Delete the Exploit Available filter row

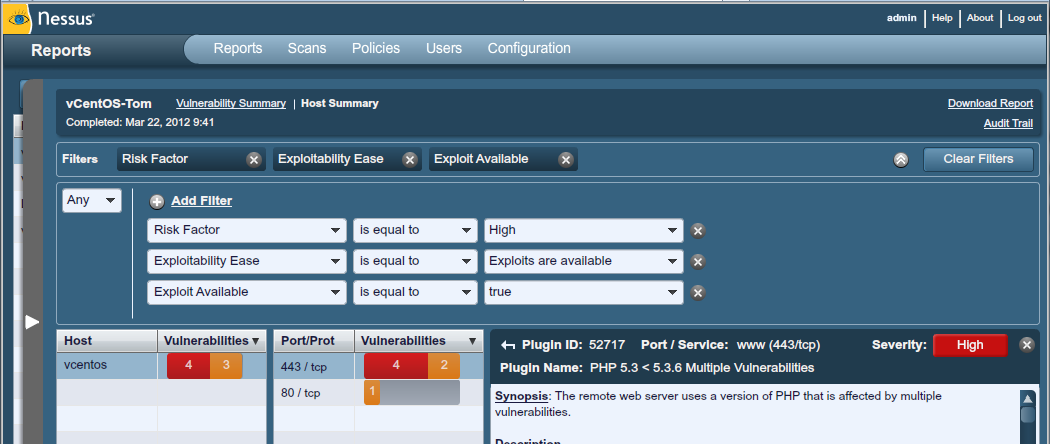pyautogui.click(x=698, y=293)
